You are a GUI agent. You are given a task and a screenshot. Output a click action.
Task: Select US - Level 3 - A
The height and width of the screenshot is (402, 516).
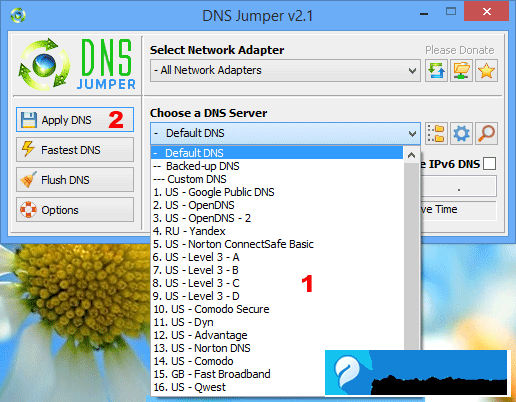277,257
